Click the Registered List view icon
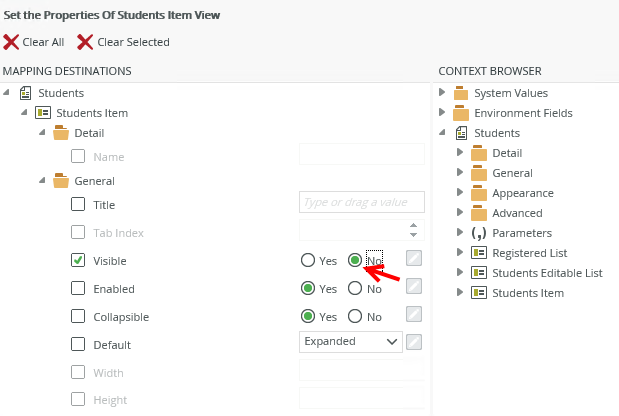The height and width of the screenshot is (416, 619). (x=479, y=253)
